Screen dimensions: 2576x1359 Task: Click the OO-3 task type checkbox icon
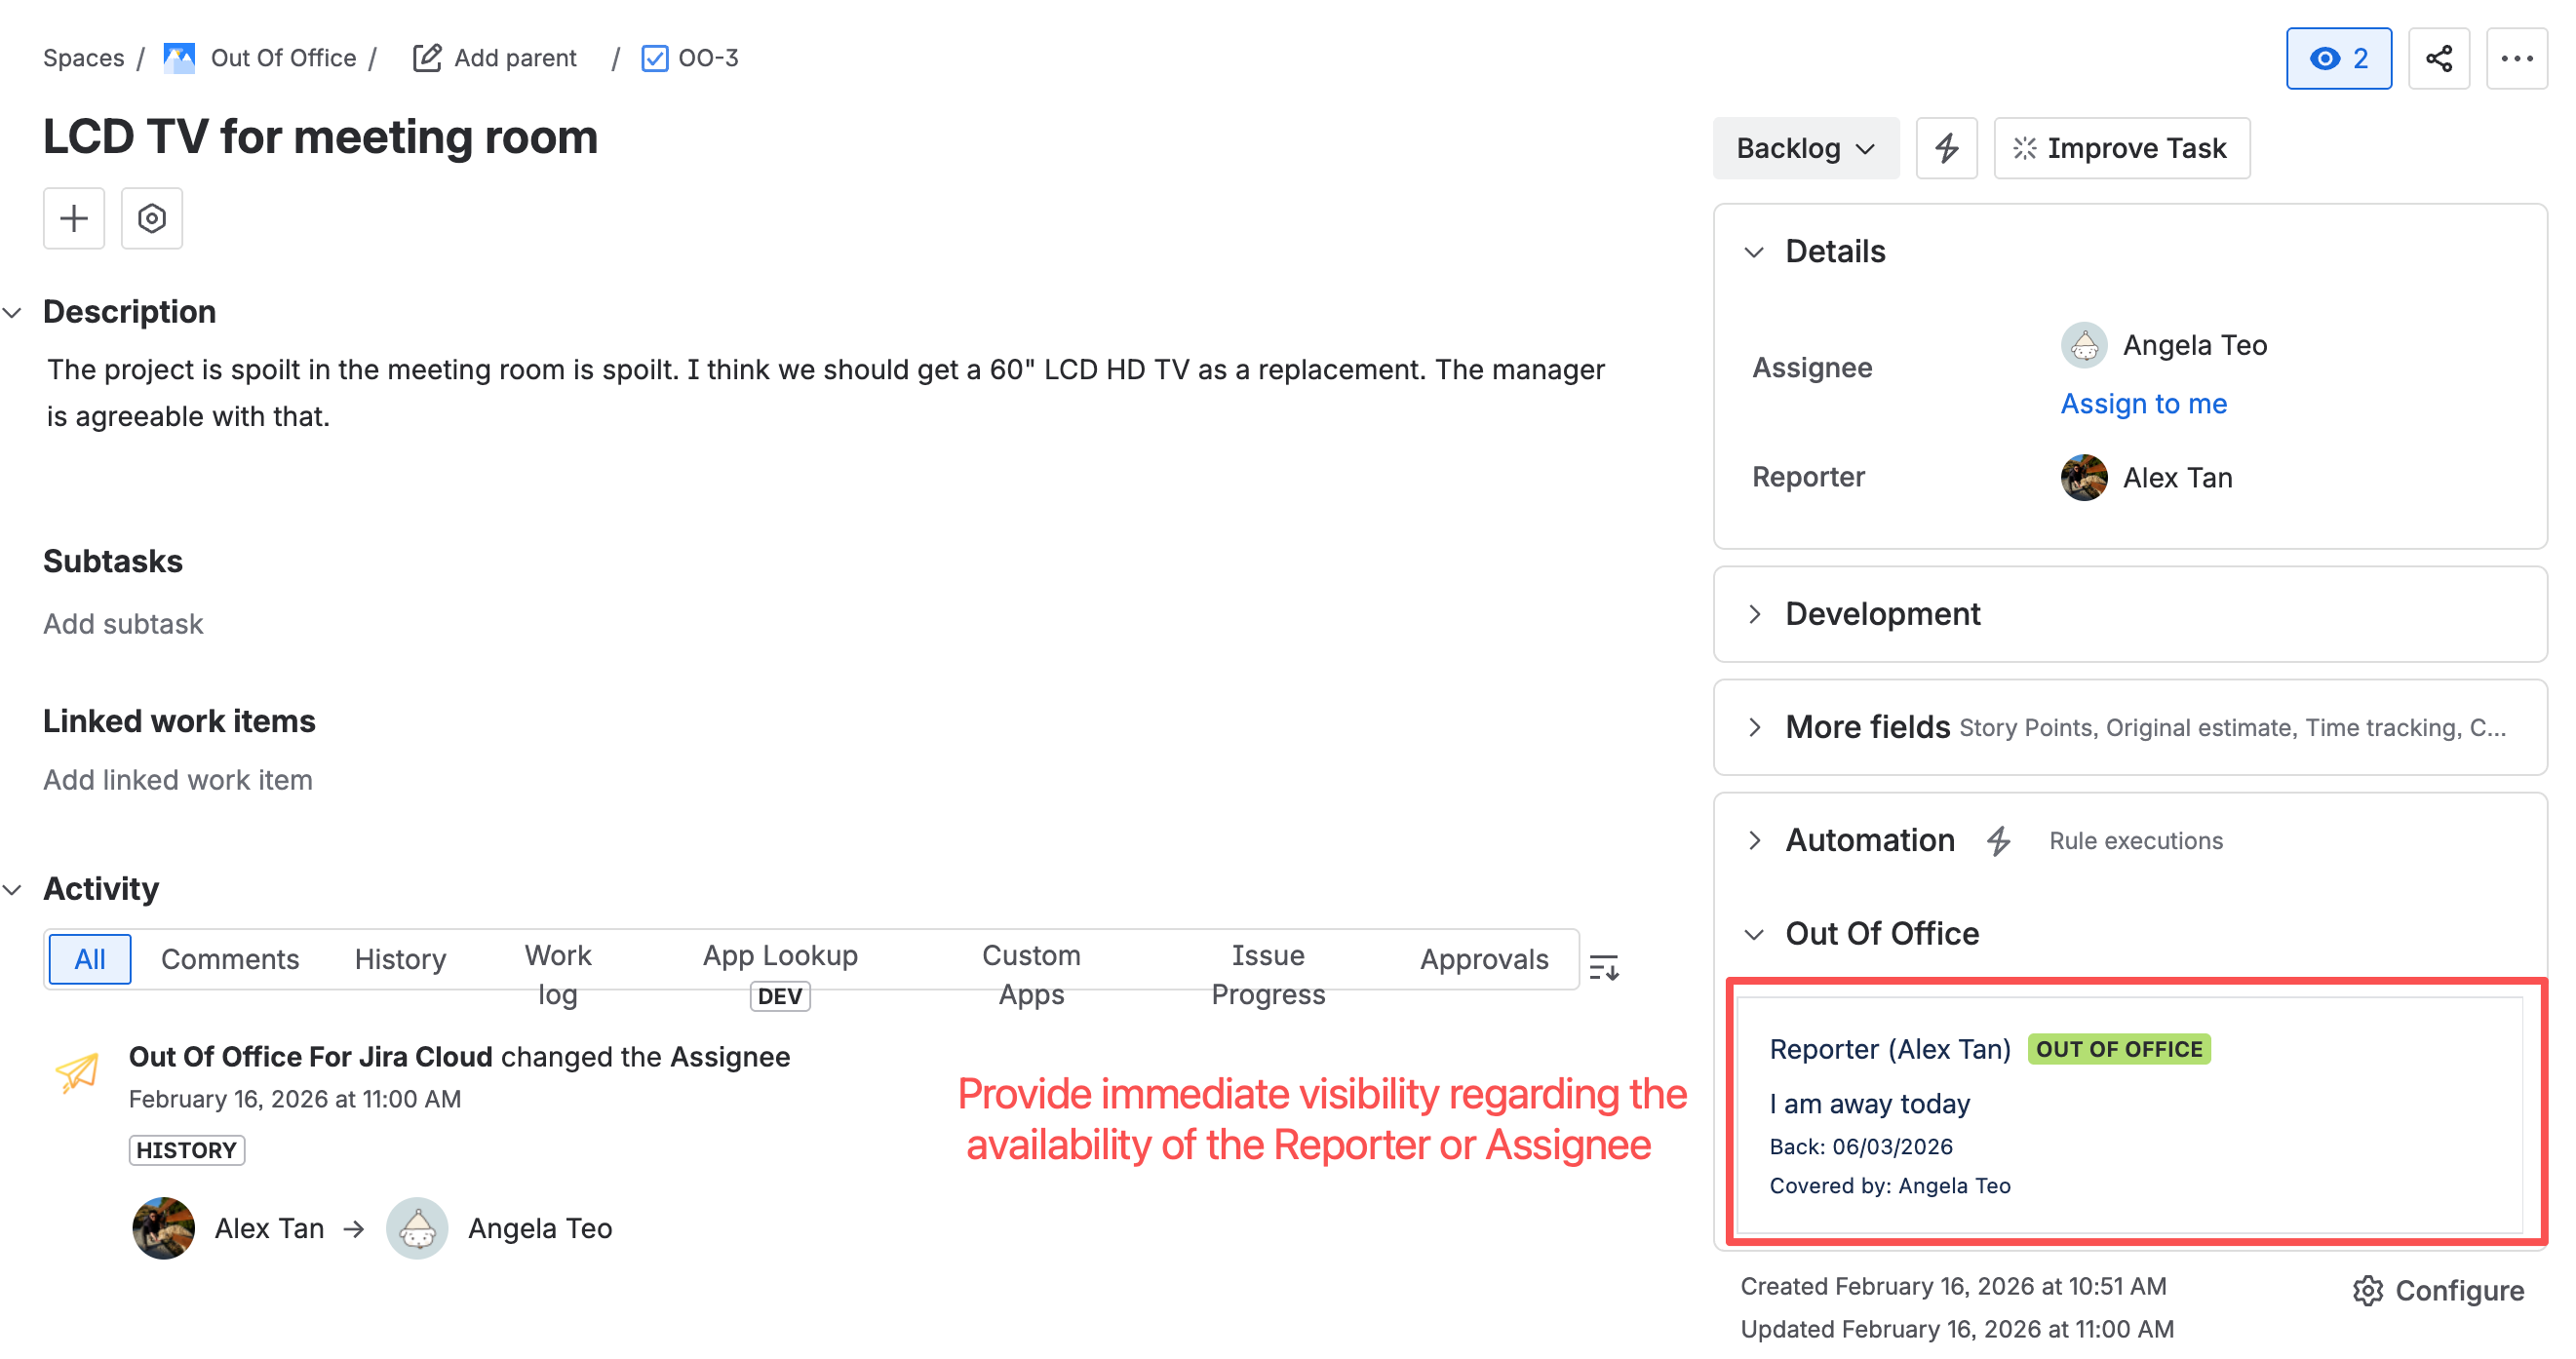(x=654, y=58)
